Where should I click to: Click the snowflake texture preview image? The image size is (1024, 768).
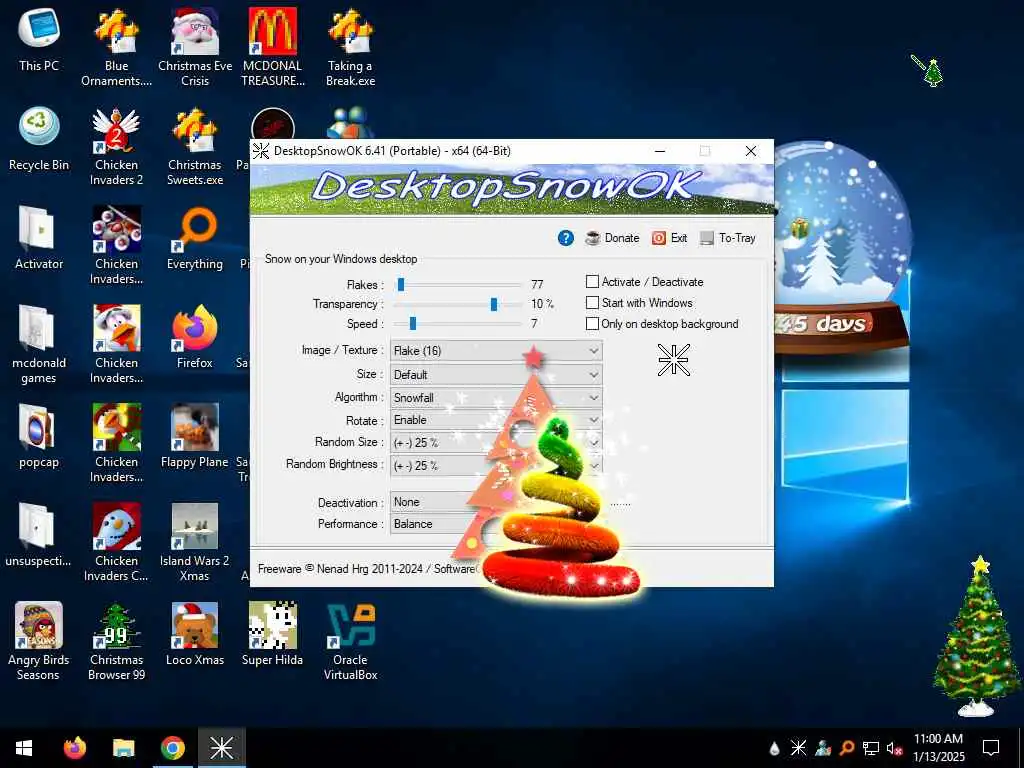[x=673, y=360]
